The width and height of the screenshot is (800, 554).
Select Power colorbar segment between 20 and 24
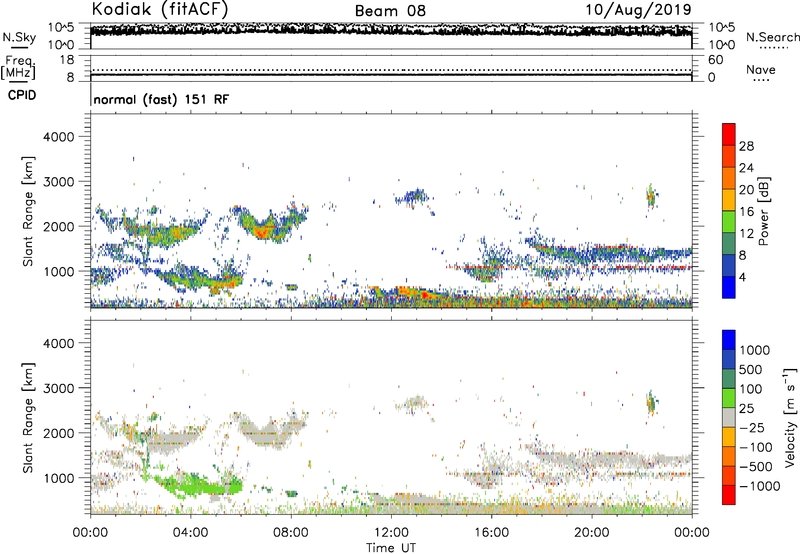pyautogui.click(x=729, y=178)
